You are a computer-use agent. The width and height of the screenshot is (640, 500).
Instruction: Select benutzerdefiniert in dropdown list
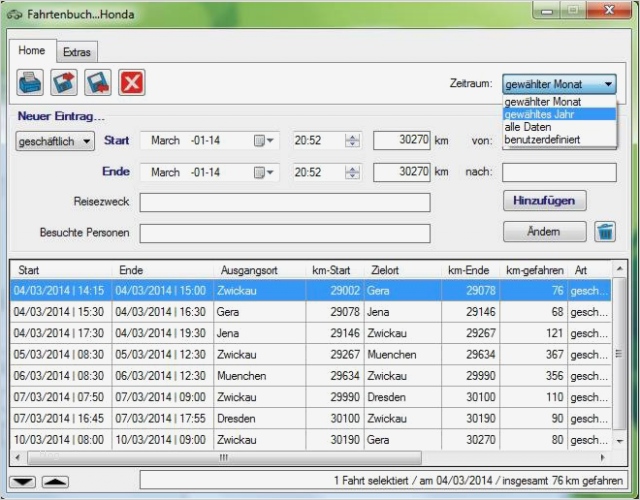point(559,140)
